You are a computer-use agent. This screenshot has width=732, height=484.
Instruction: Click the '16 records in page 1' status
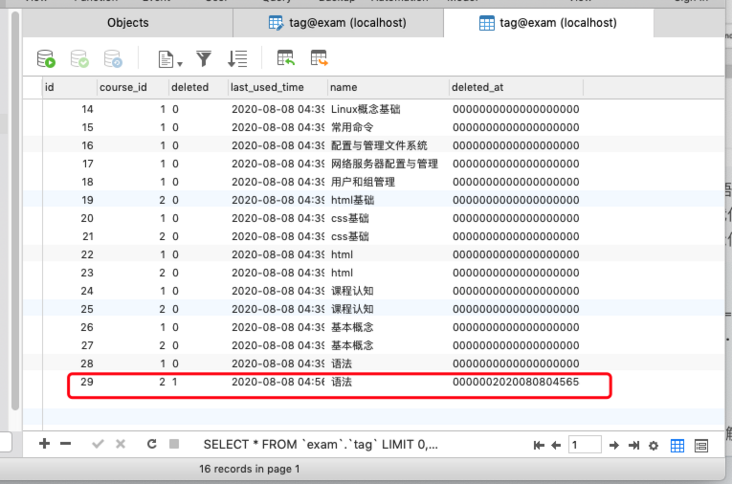point(249,469)
